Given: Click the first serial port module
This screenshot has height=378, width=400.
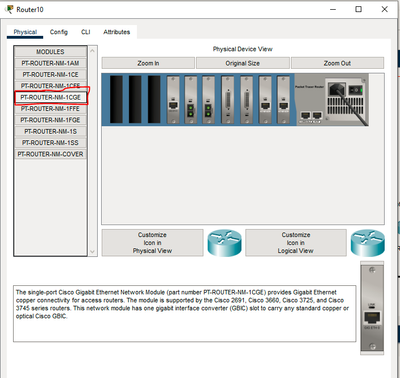Looking at the screenshot, I should tap(228, 99).
